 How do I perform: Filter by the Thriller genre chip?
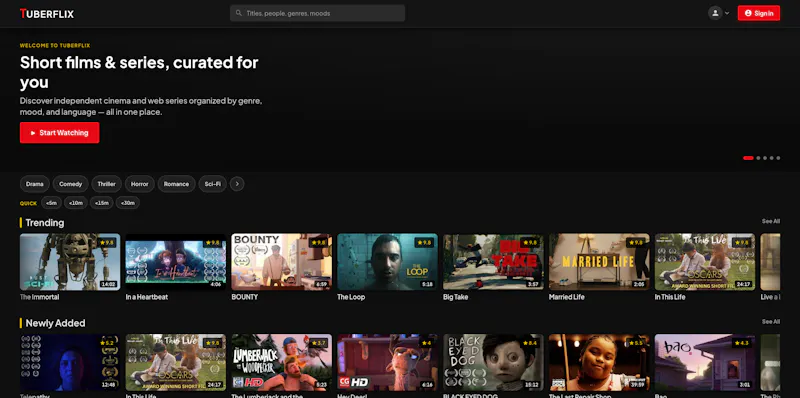point(107,184)
